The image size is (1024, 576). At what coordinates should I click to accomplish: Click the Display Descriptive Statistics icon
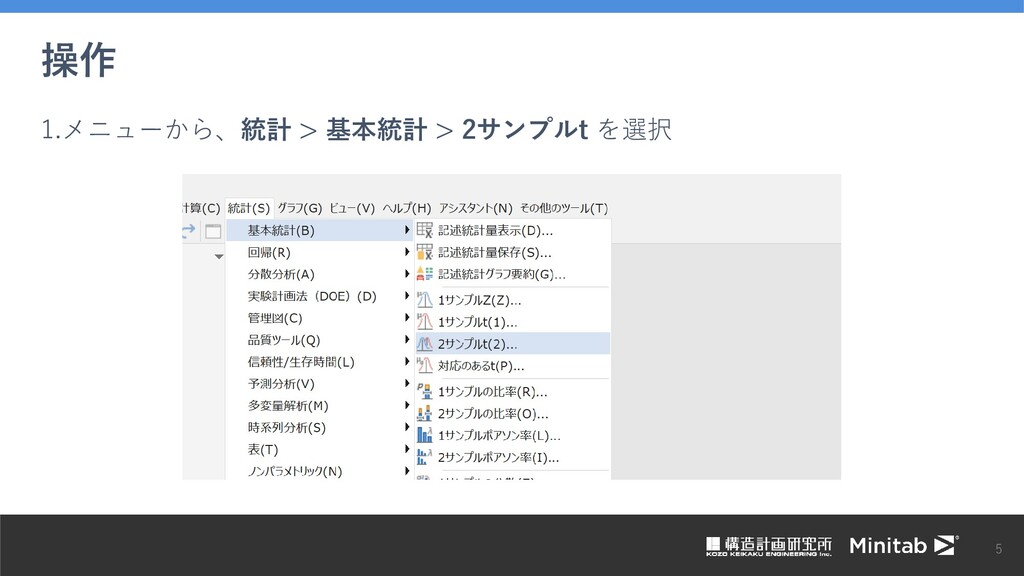click(x=424, y=231)
